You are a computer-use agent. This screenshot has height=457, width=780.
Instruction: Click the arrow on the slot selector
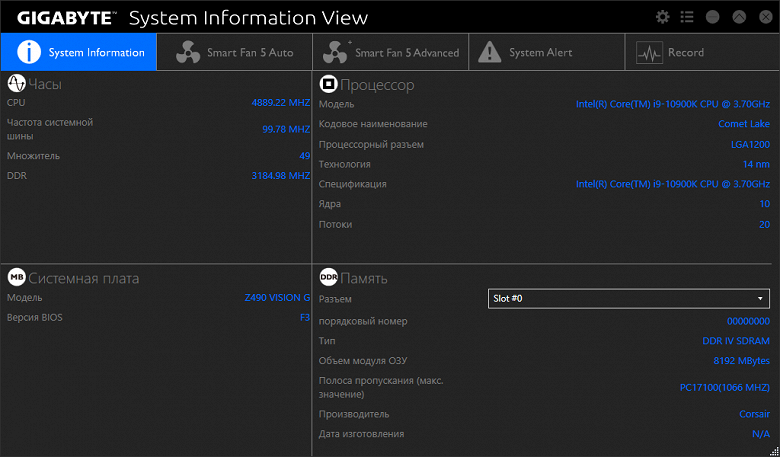point(760,299)
